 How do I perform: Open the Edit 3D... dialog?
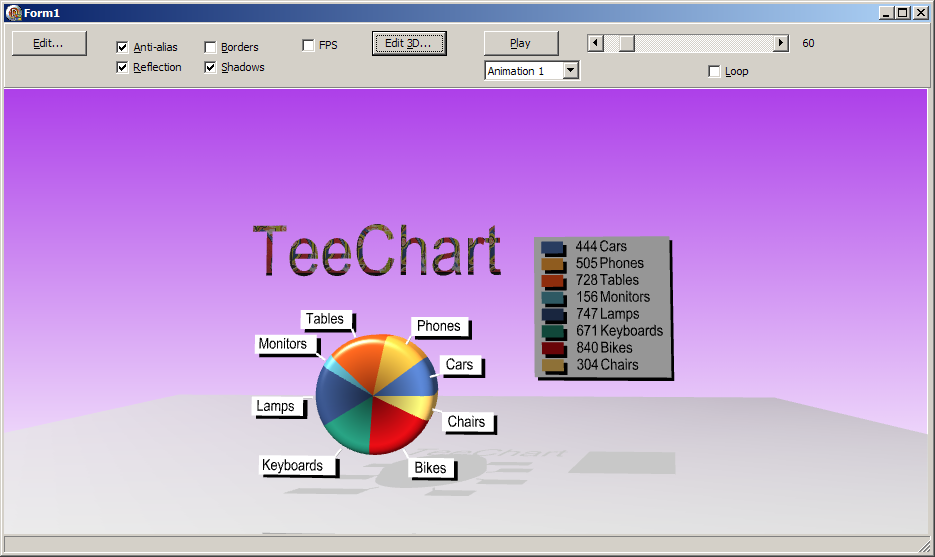coord(409,44)
